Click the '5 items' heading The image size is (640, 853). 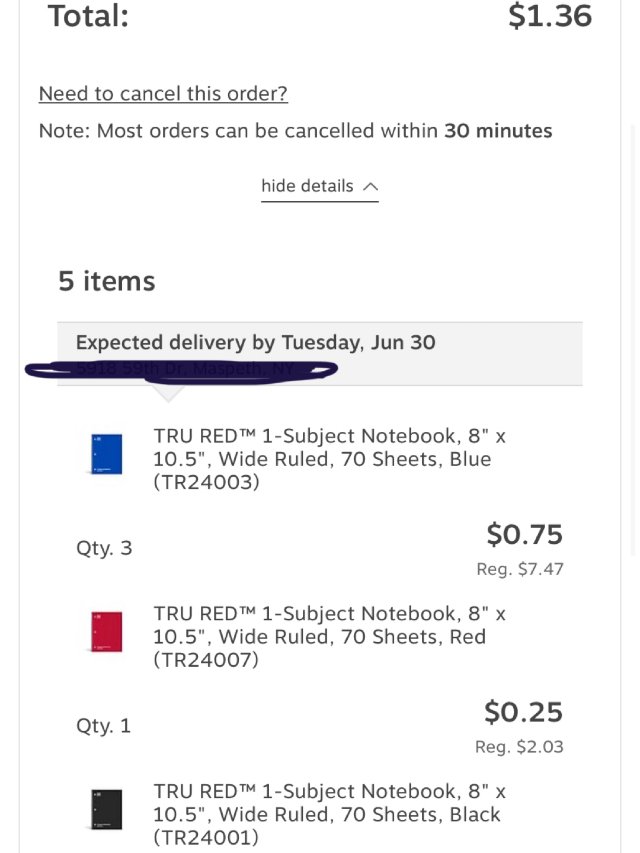pyautogui.click(x=107, y=281)
